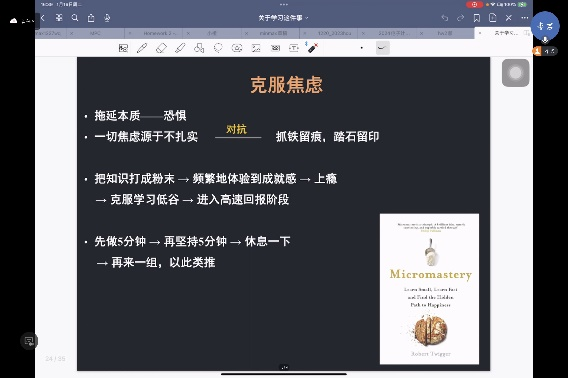This screenshot has height=378, width=568.
Task: Switch to the Homework 3 tab
Action: [x=160, y=33]
